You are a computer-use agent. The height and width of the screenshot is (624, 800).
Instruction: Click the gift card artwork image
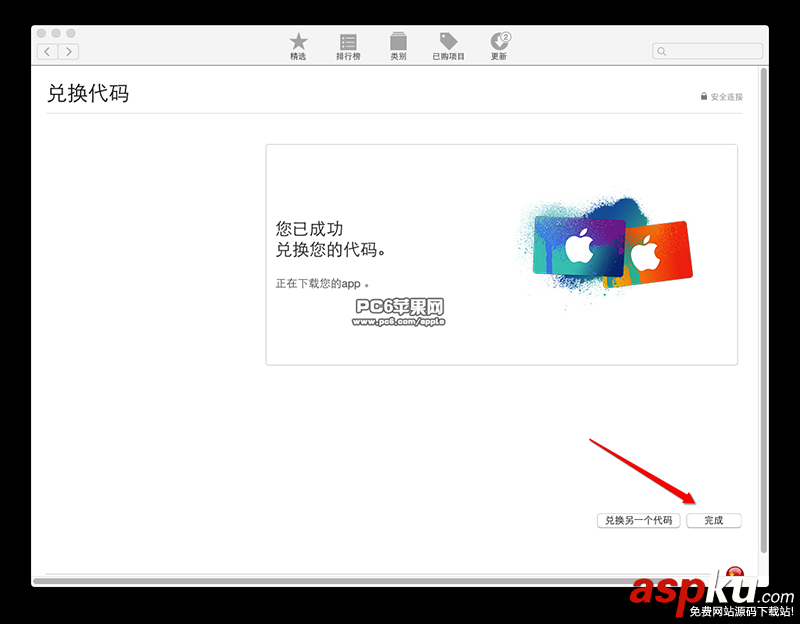606,249
